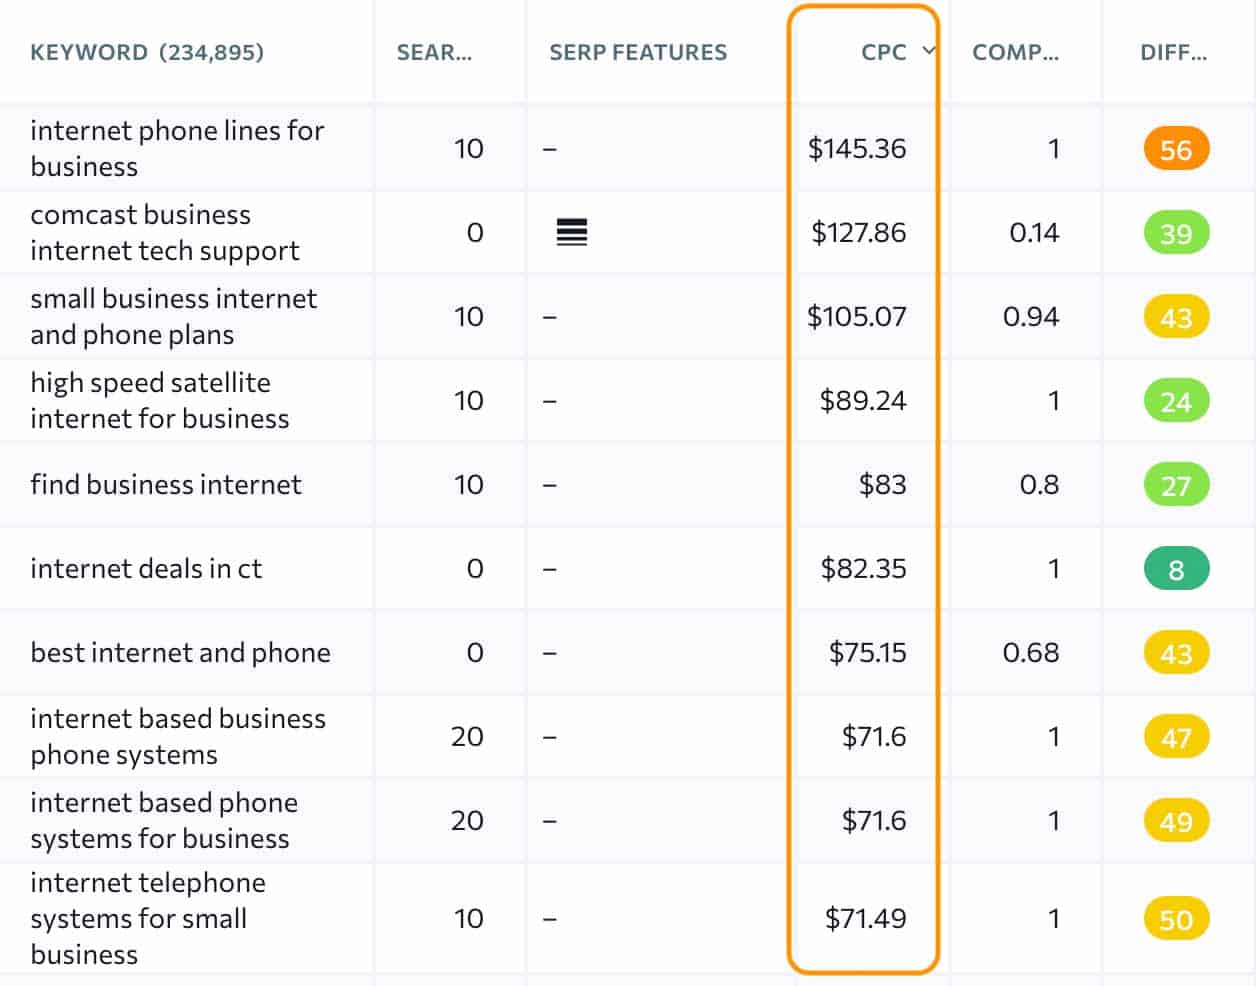Click the green 39 difficulty badge
The image size is (1256, 986).
pyautogui.click(x=1175, y=232)
